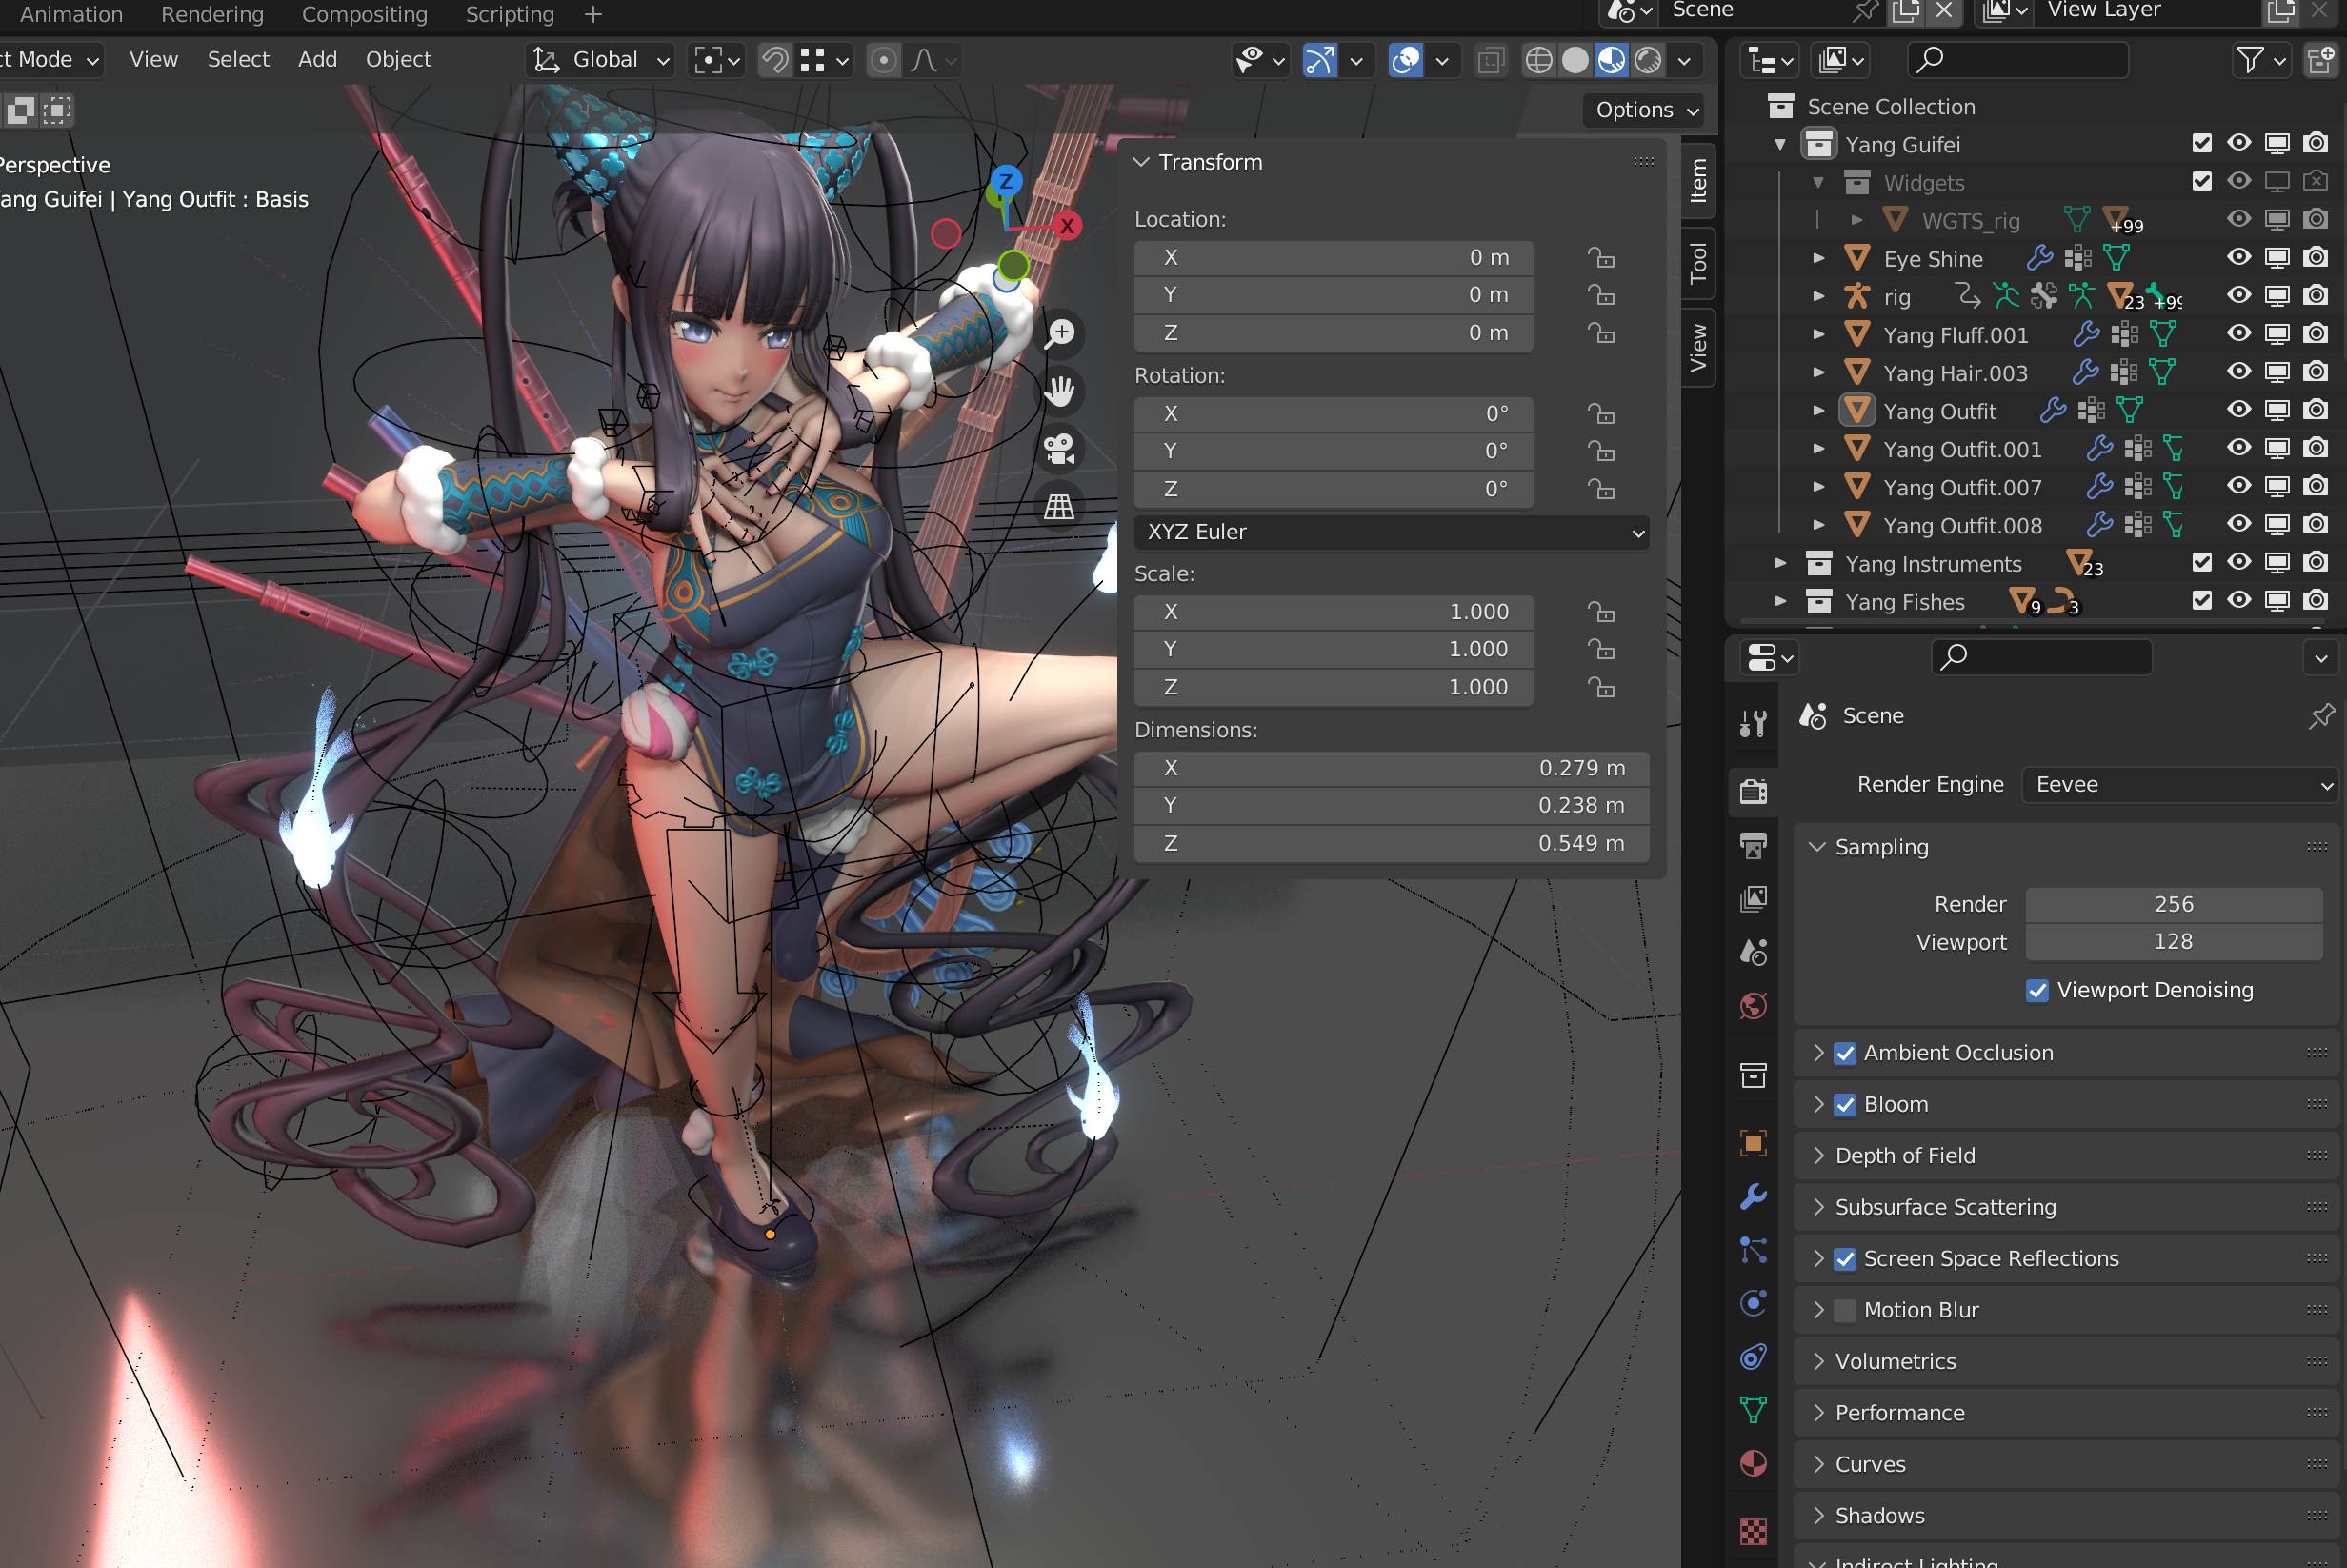Disable rendering for Eye Shine camera icon
Screen dimensions: 2347x1568
click(x=2315, y=258)
